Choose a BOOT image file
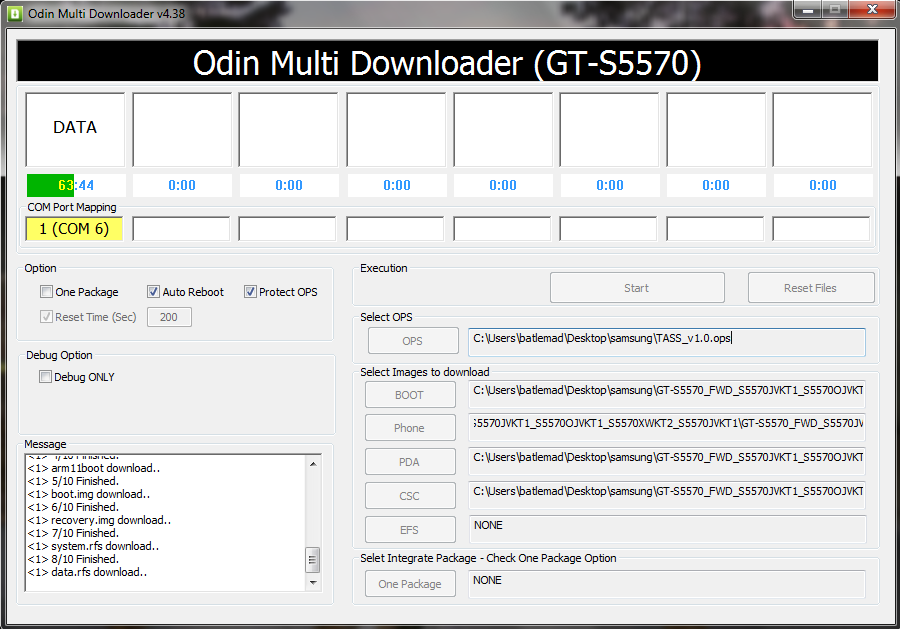The height and width of the screenshot is (629, 900). (410, 395)
